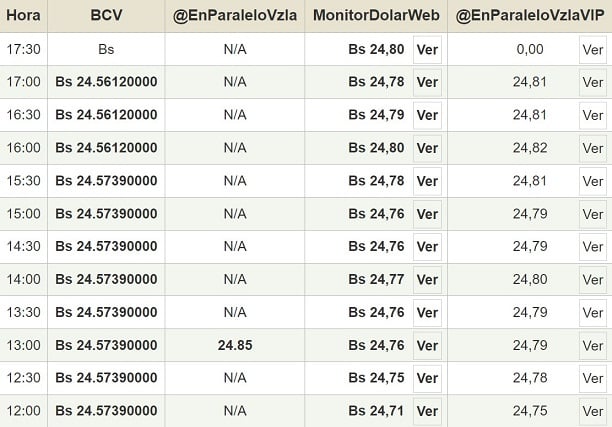Open EnParaleloVzlaVIP Ver button in 12:30 row
Viewport: 612px width, 427px height.
[593, 378]
